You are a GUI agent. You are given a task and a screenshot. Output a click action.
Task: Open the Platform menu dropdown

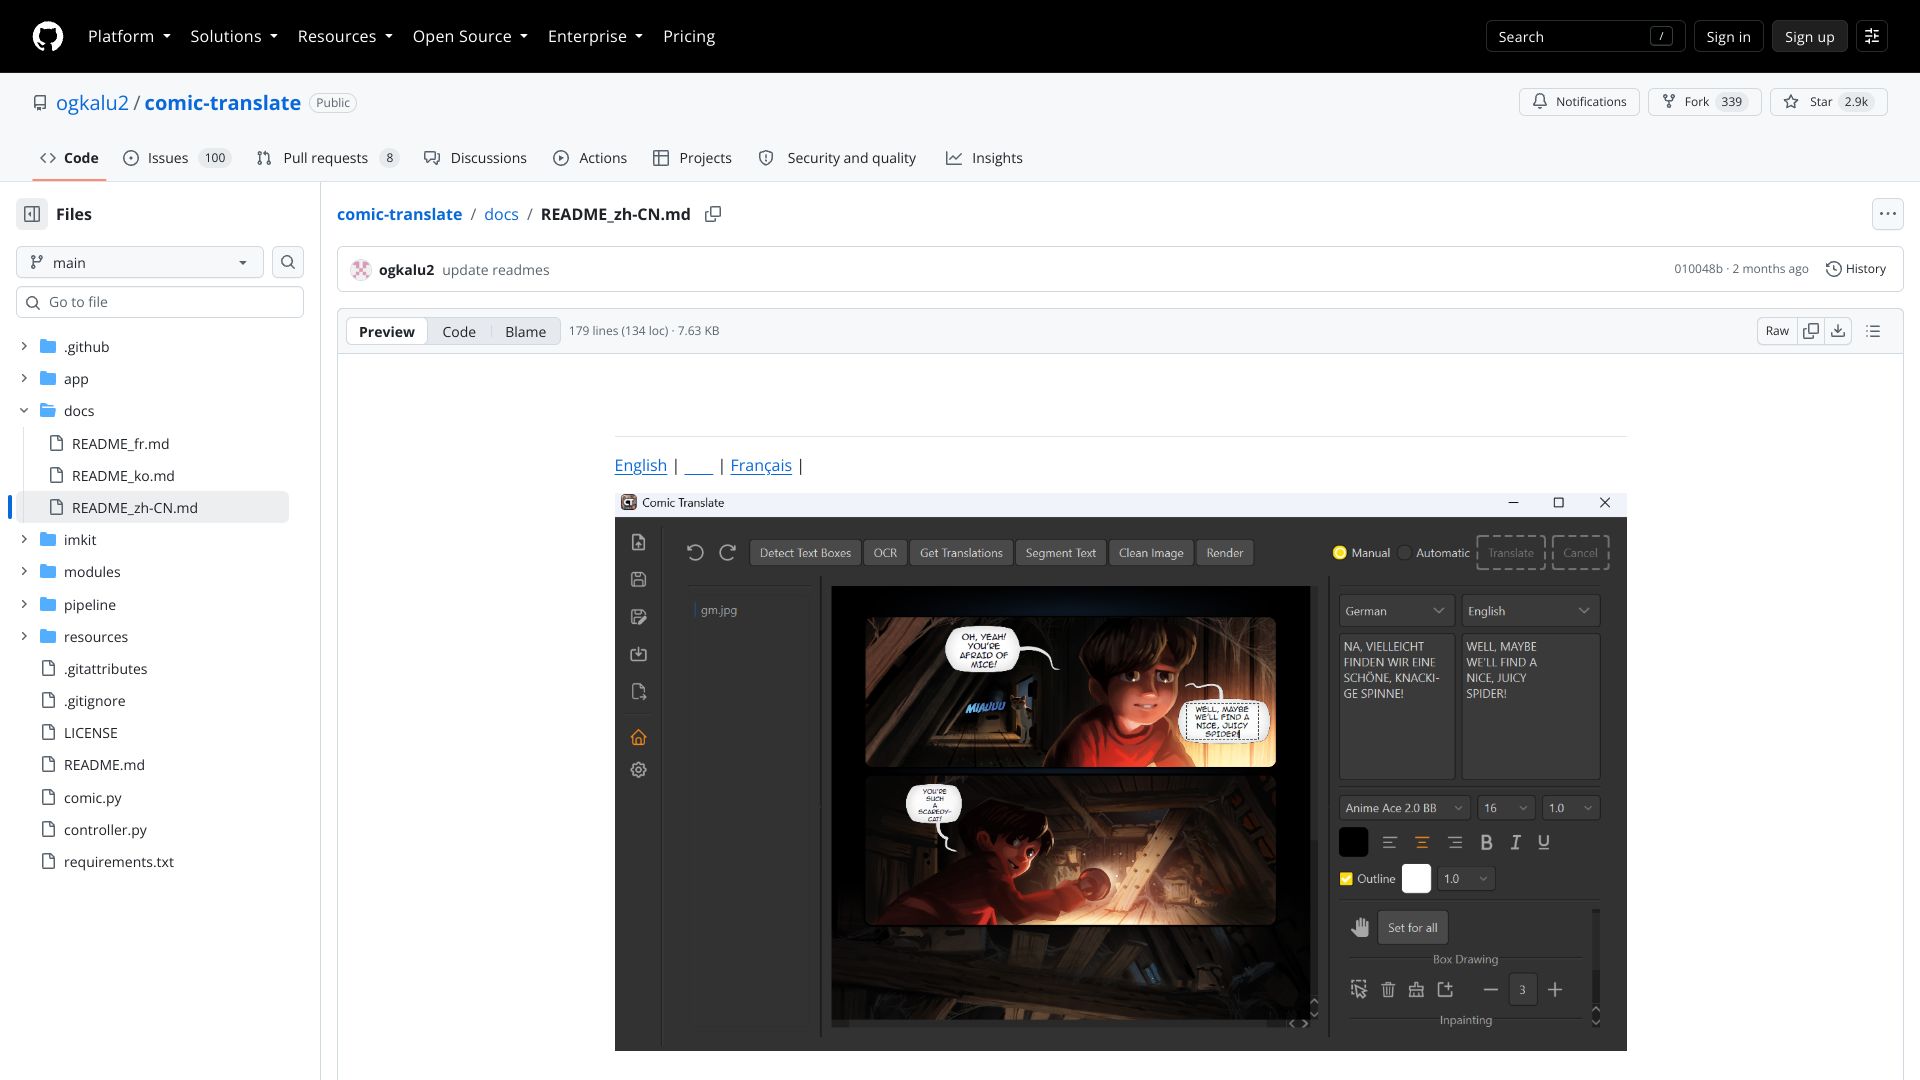[x=129, y=37]
